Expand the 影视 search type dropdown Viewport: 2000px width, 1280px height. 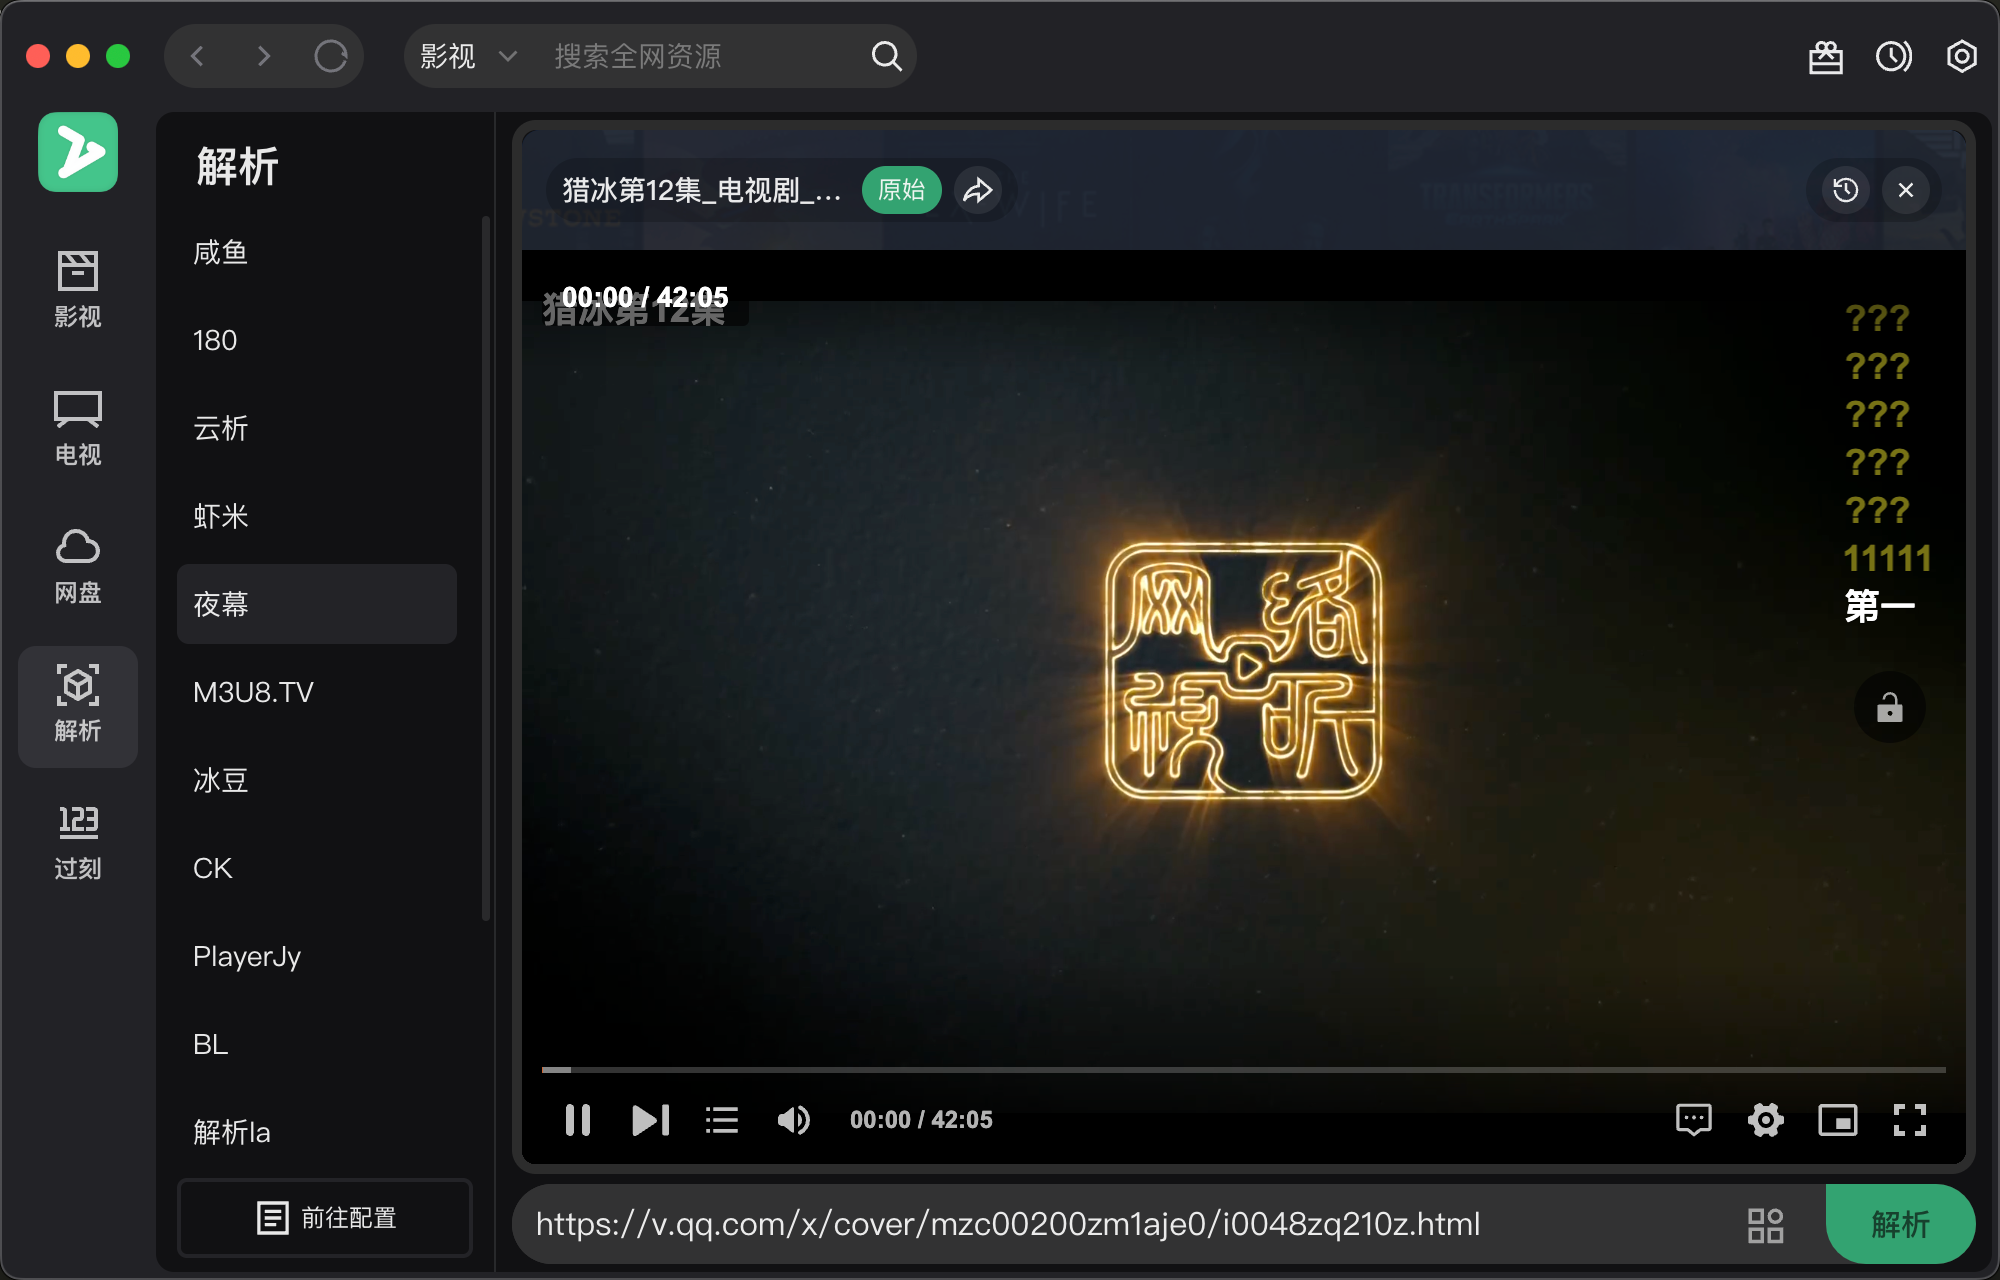[x=468, y=57]
